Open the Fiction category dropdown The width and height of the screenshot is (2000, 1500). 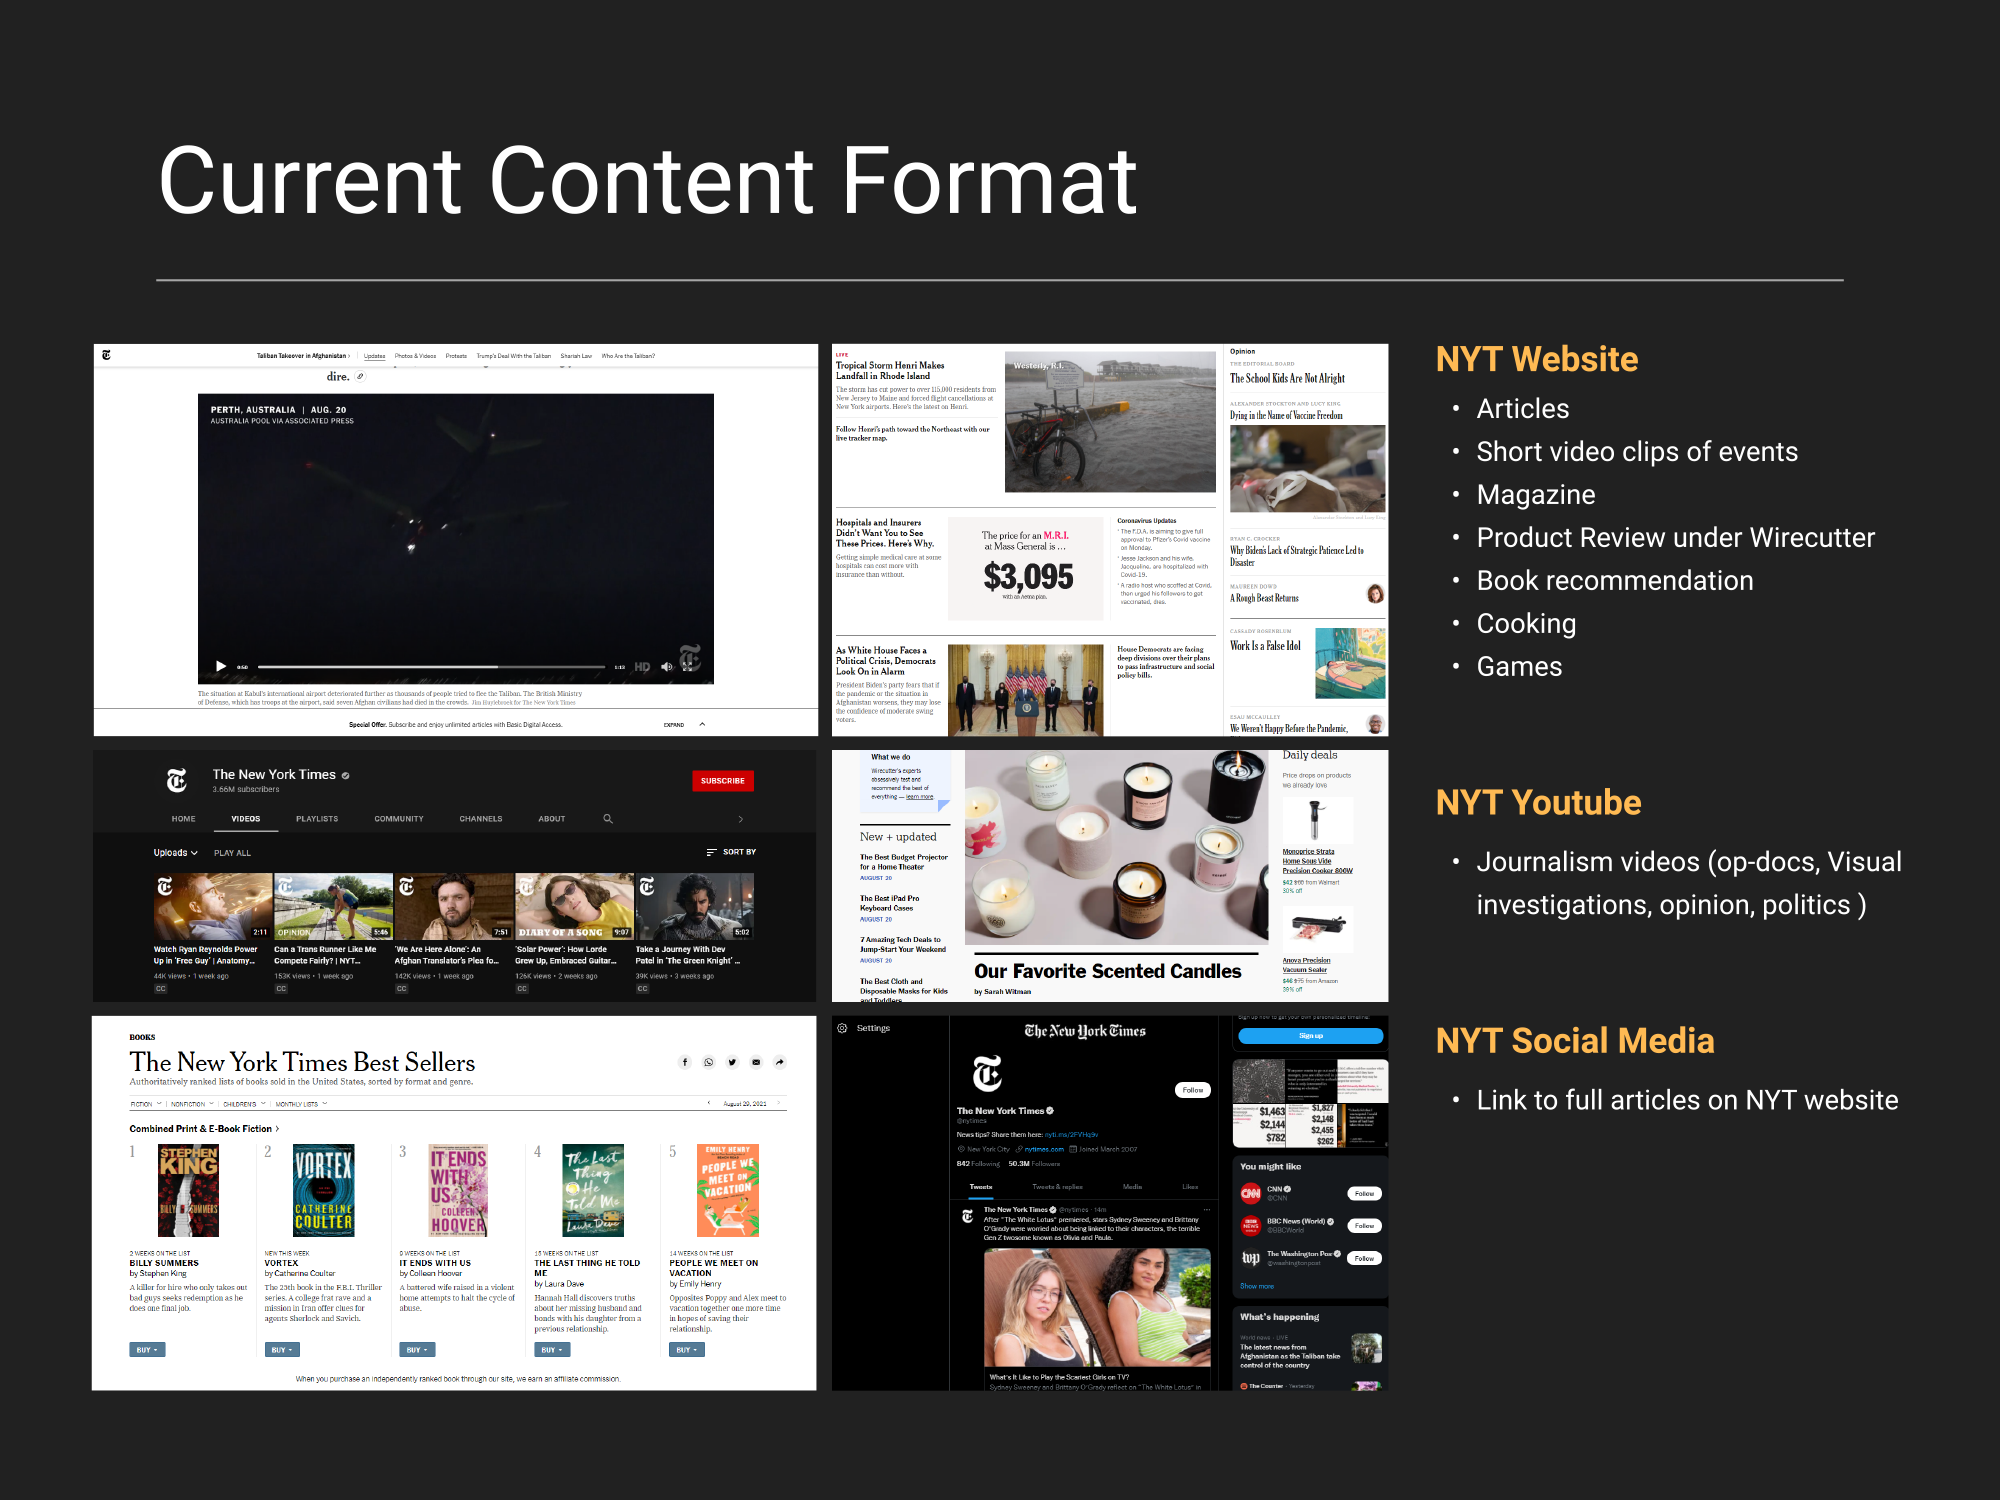pyautogui.click(x=146, y=1104)
